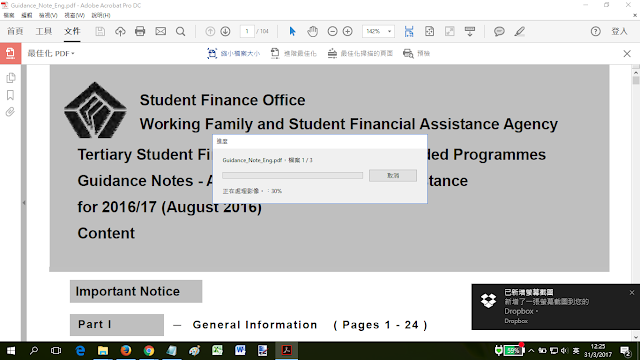The width and height of the screenshot is (640, 360).
Task: Click fit width scrolling icon
Action: pyautogui.click(x=409, y=31)
